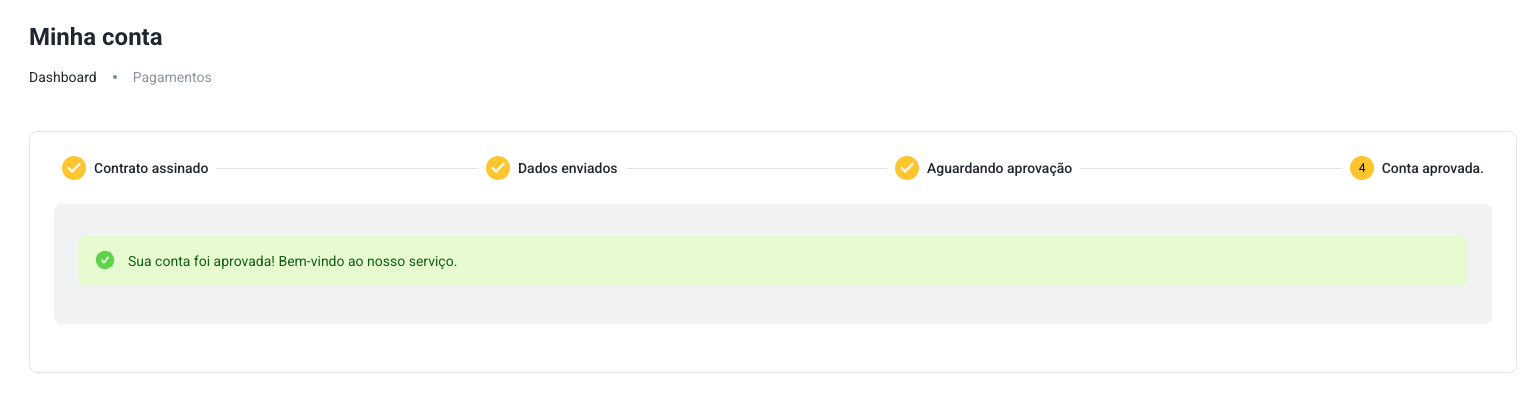Click connector line after 'Dados enviados' step
Screen dimensions: 1540x417
(x=756, y=168)
